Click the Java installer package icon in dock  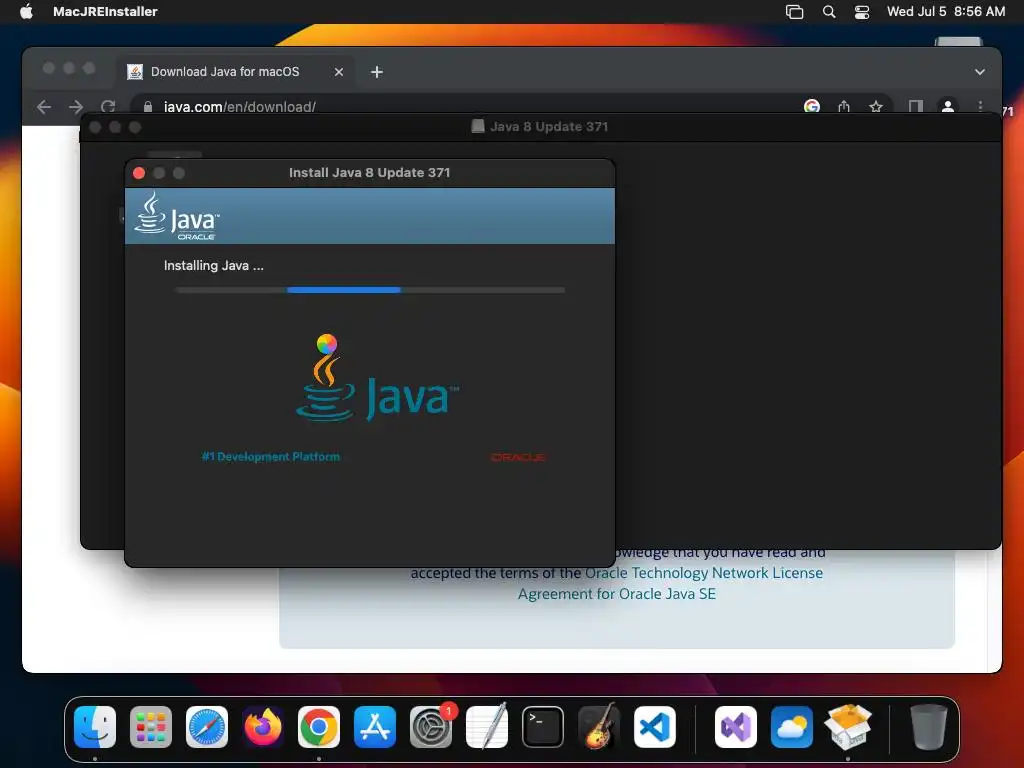[848, 727]
